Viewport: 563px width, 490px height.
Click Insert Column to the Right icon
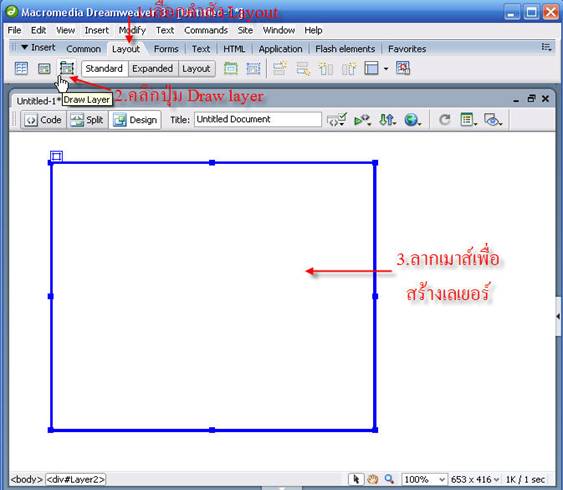[349, 68]
